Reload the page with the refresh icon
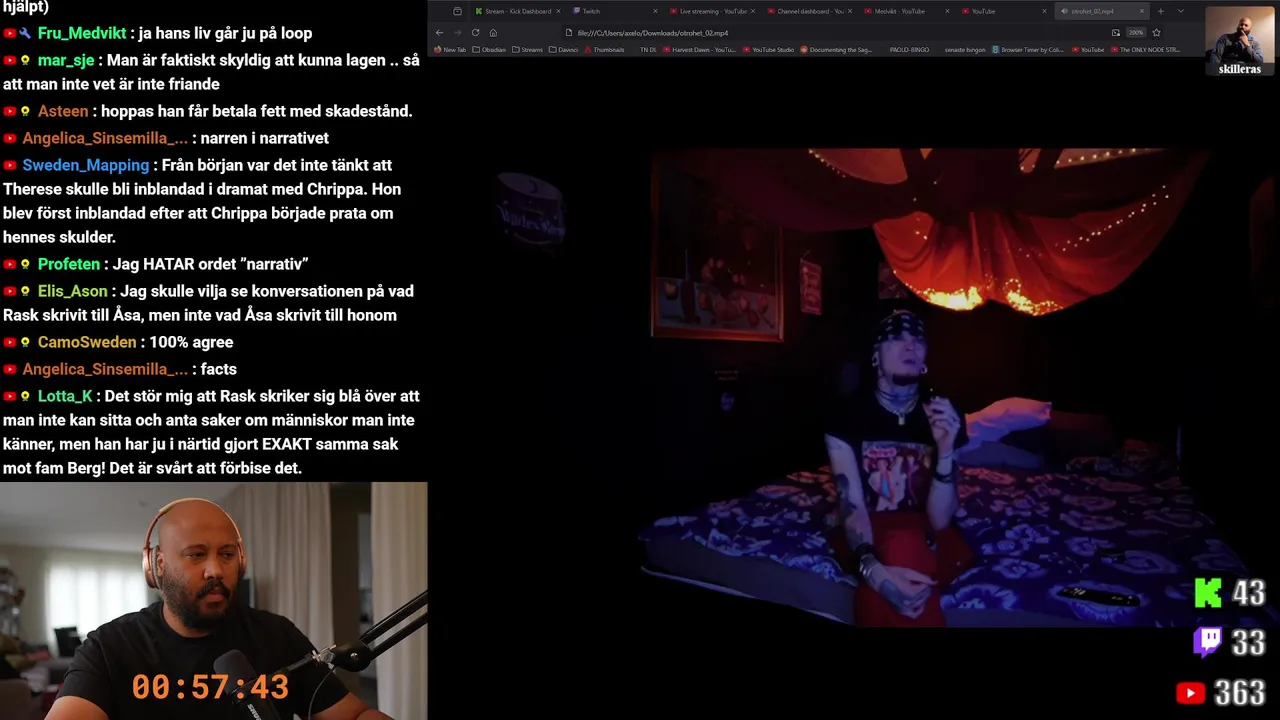 point(475,32)
